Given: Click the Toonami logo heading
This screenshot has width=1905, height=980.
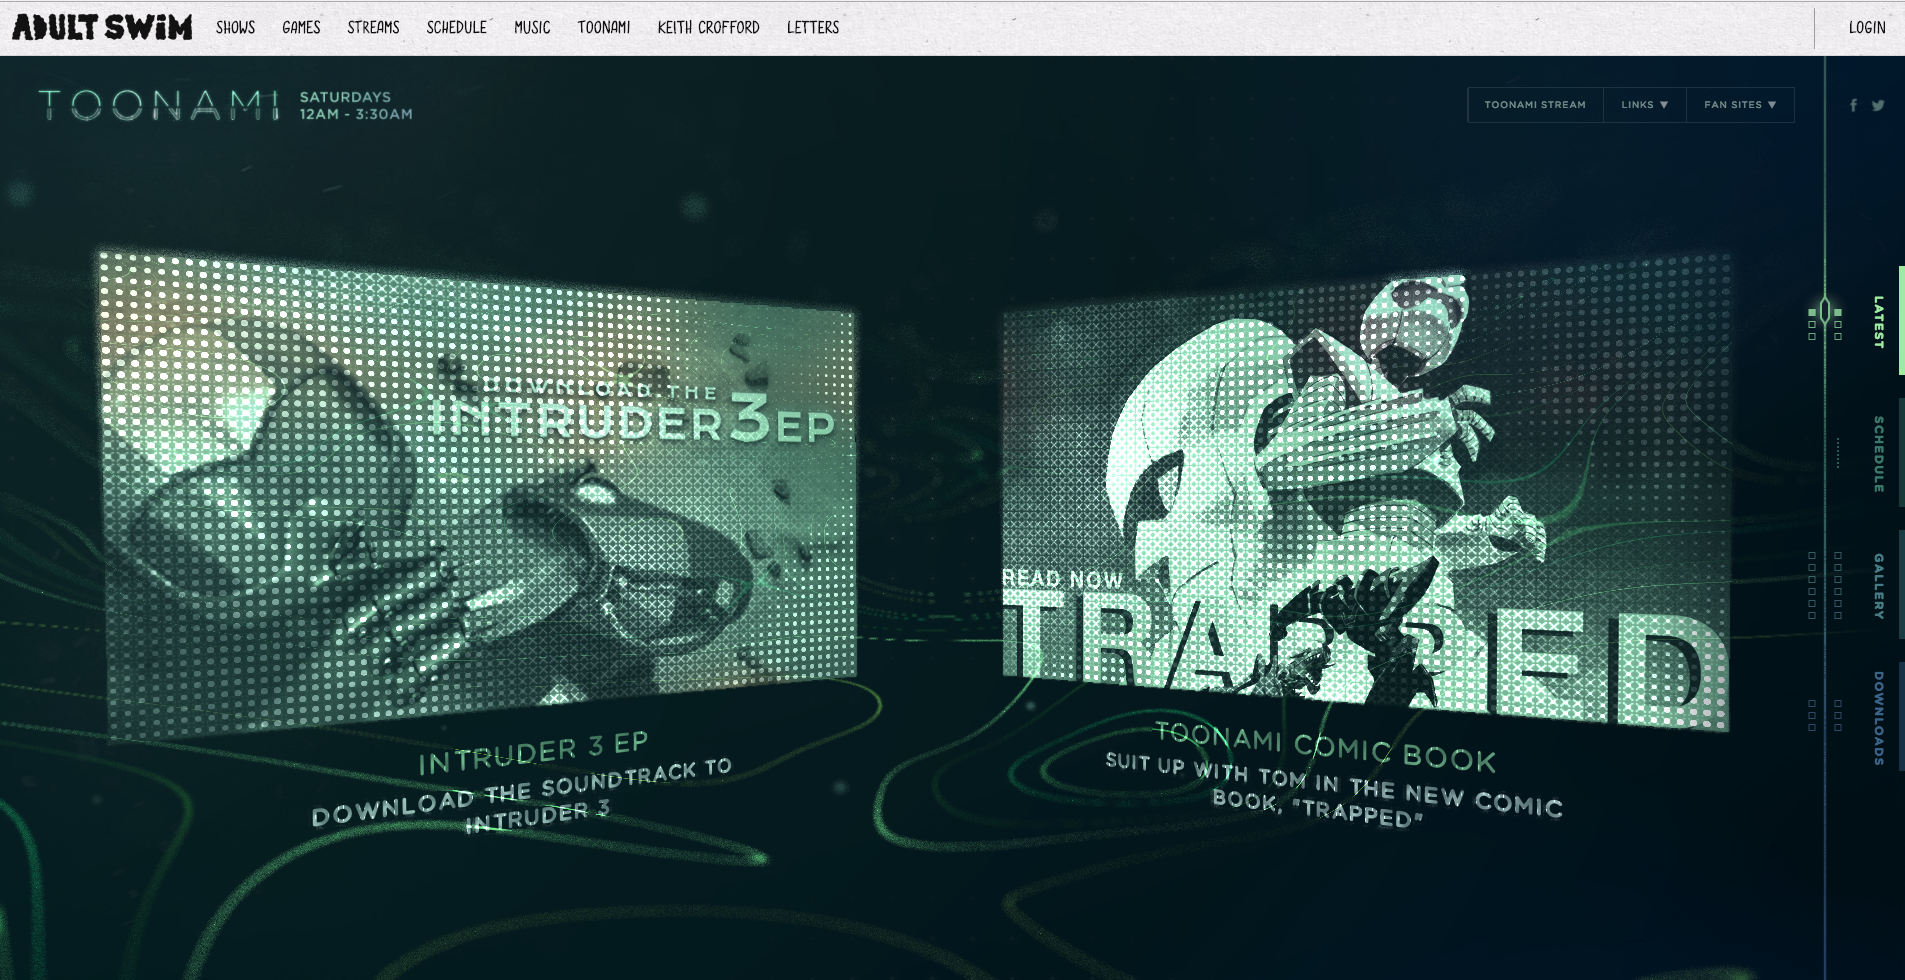Looking at the screenshot, I should (x=159, y=105).
